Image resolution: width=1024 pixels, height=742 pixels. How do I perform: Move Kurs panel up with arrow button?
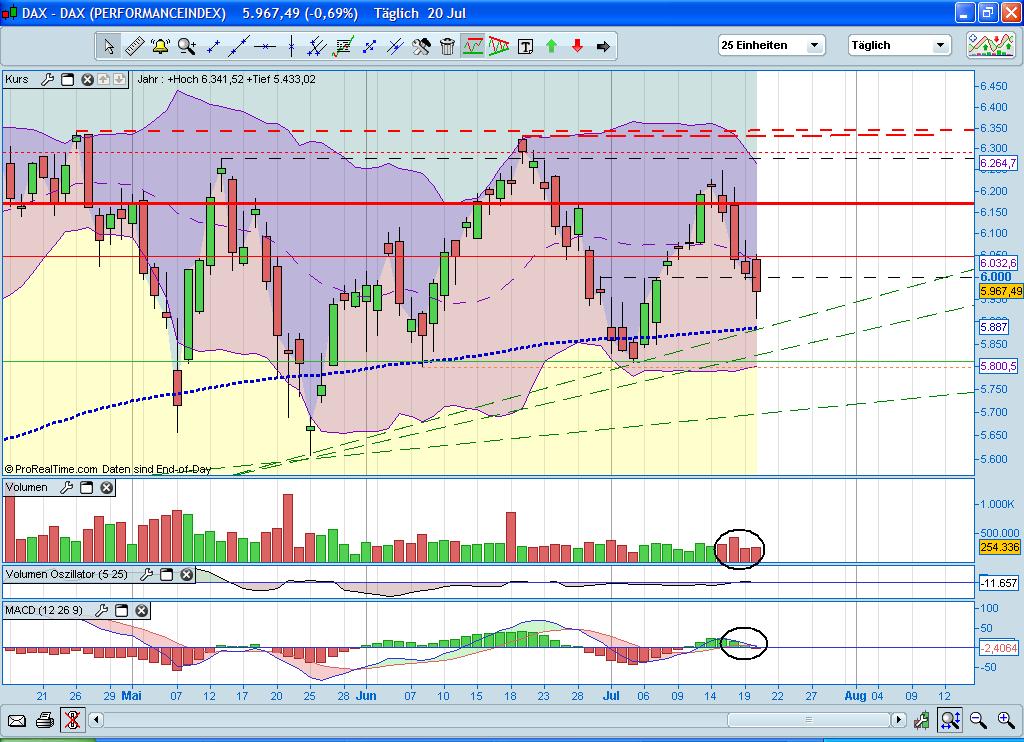pos(103,80)
